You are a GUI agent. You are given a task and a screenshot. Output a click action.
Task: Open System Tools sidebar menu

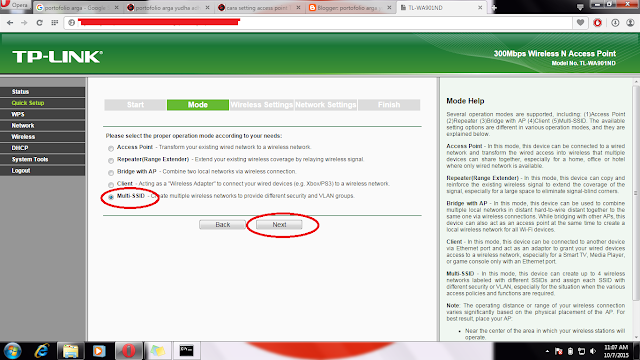pyautogui.click(x=42, y=159)
